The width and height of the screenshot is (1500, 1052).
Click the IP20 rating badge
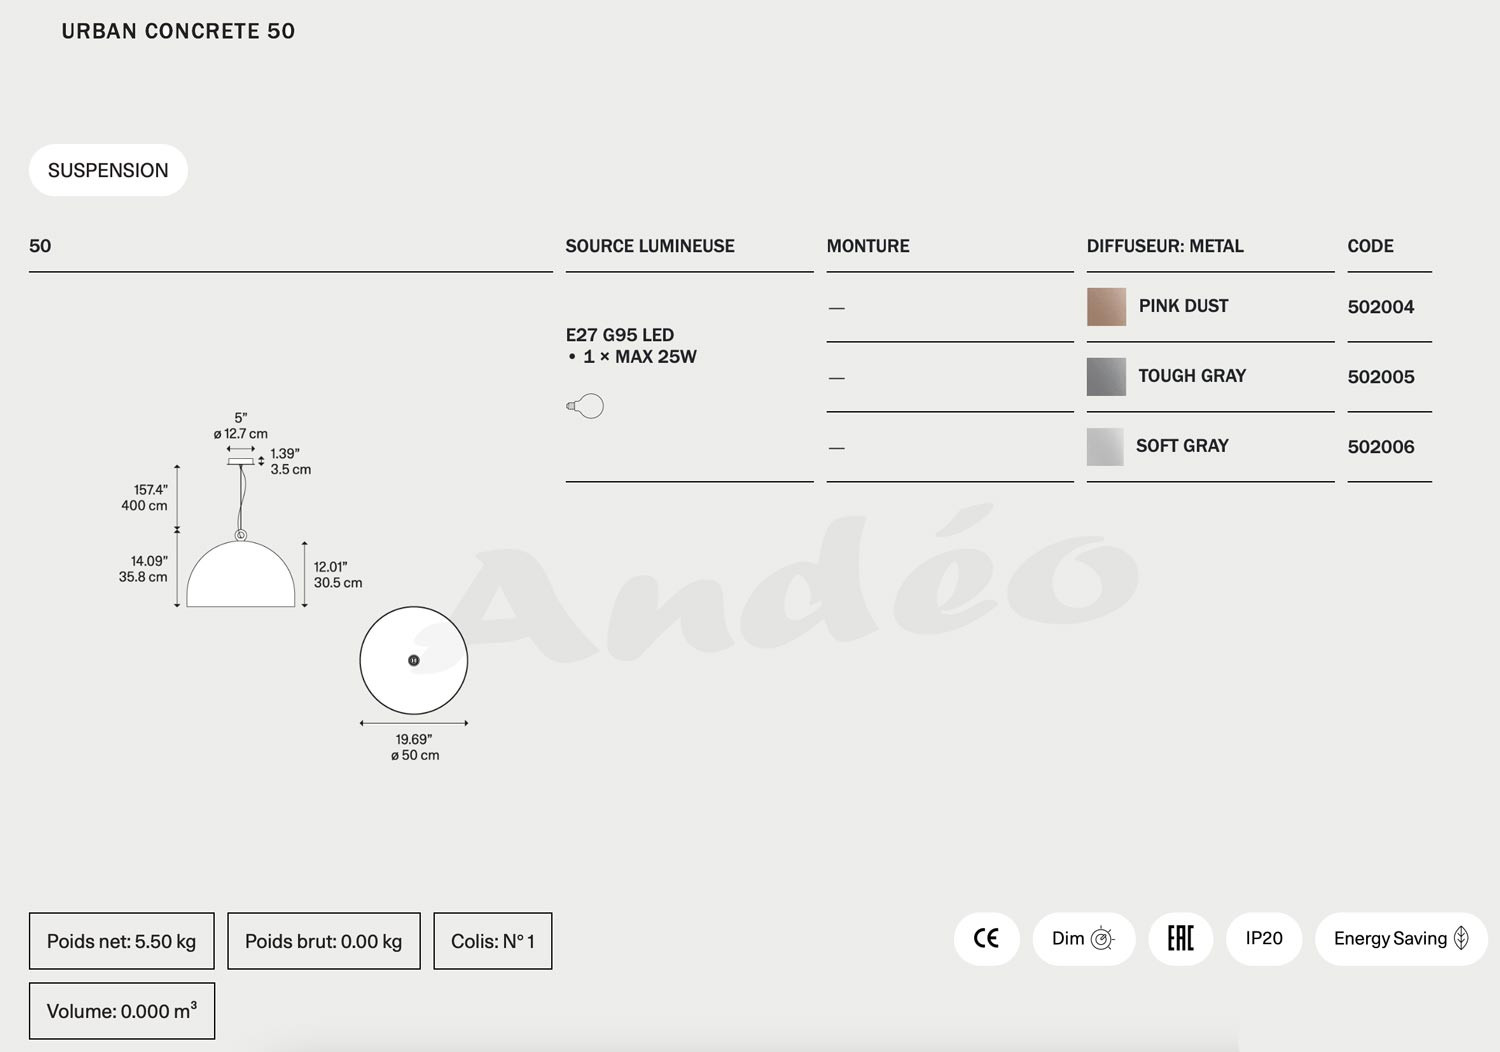[1264, 938]
